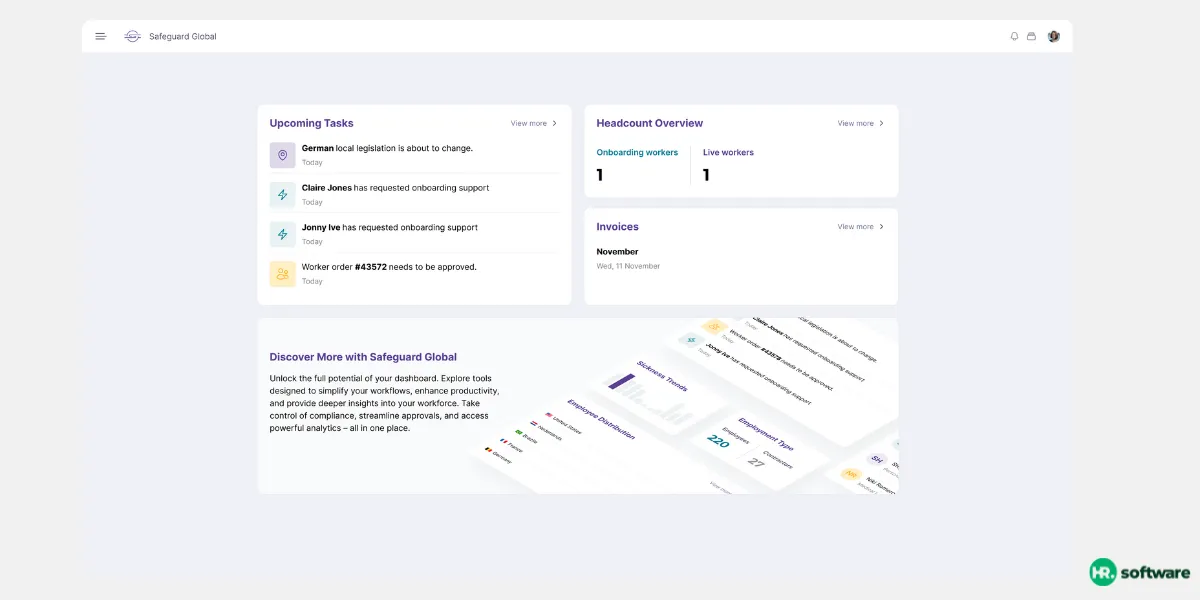Screen dimensions: 1200x600
Task: Click the Safeguard Global logo icon
Action: [132, 36]
